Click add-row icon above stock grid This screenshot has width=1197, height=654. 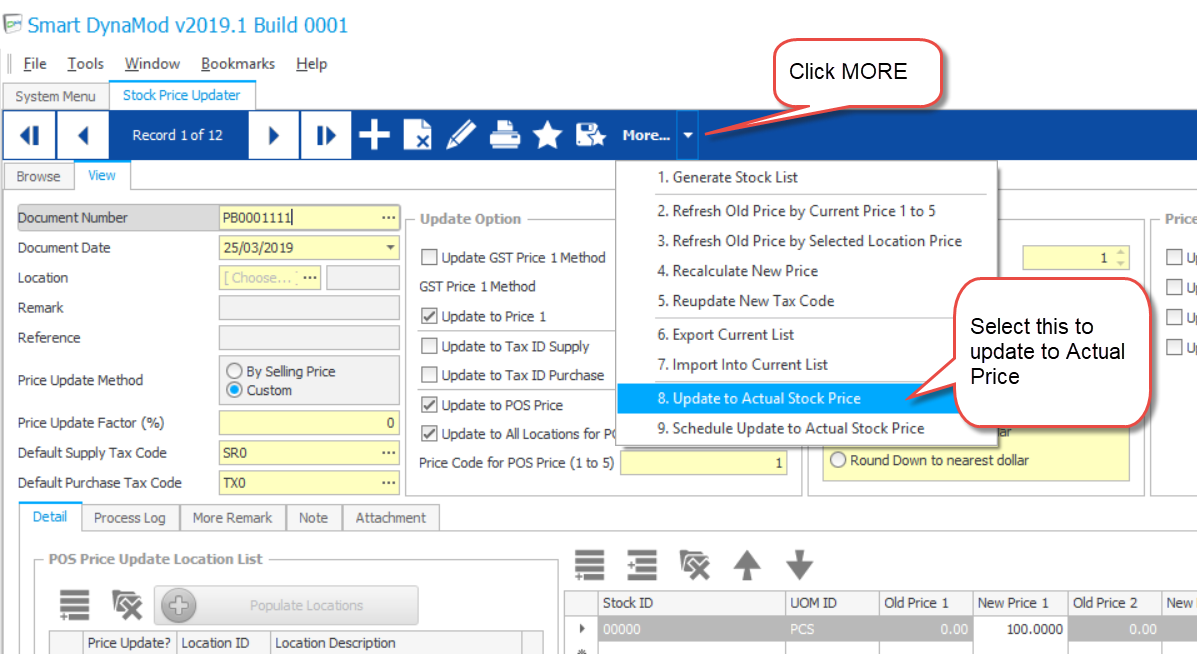coord(589,565)
